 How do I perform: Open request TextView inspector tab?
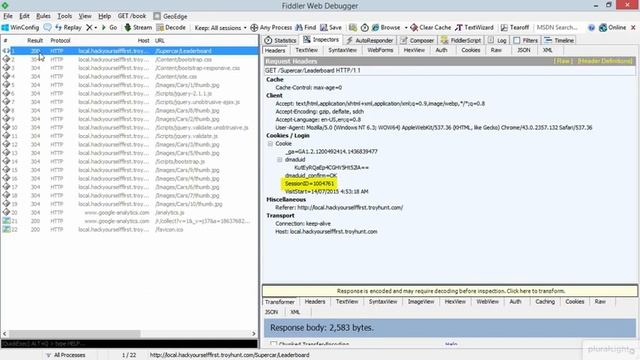pos(307,50)
